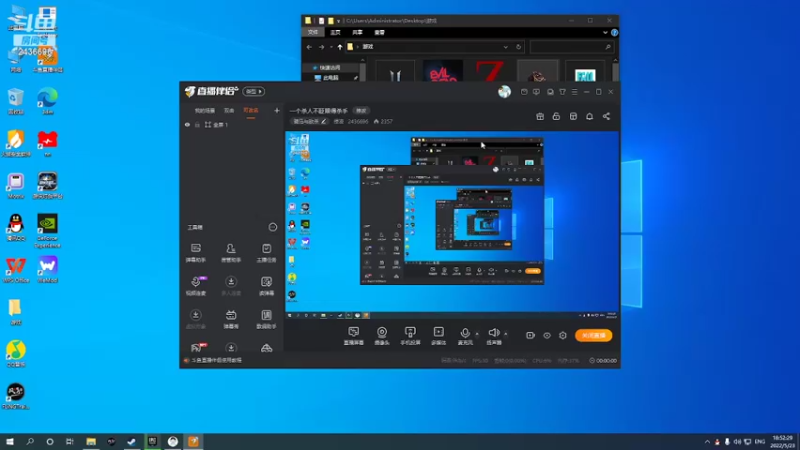Click the edit pencil on the category tag
This screenshot has height=450, width=800.
coord(323,121)
